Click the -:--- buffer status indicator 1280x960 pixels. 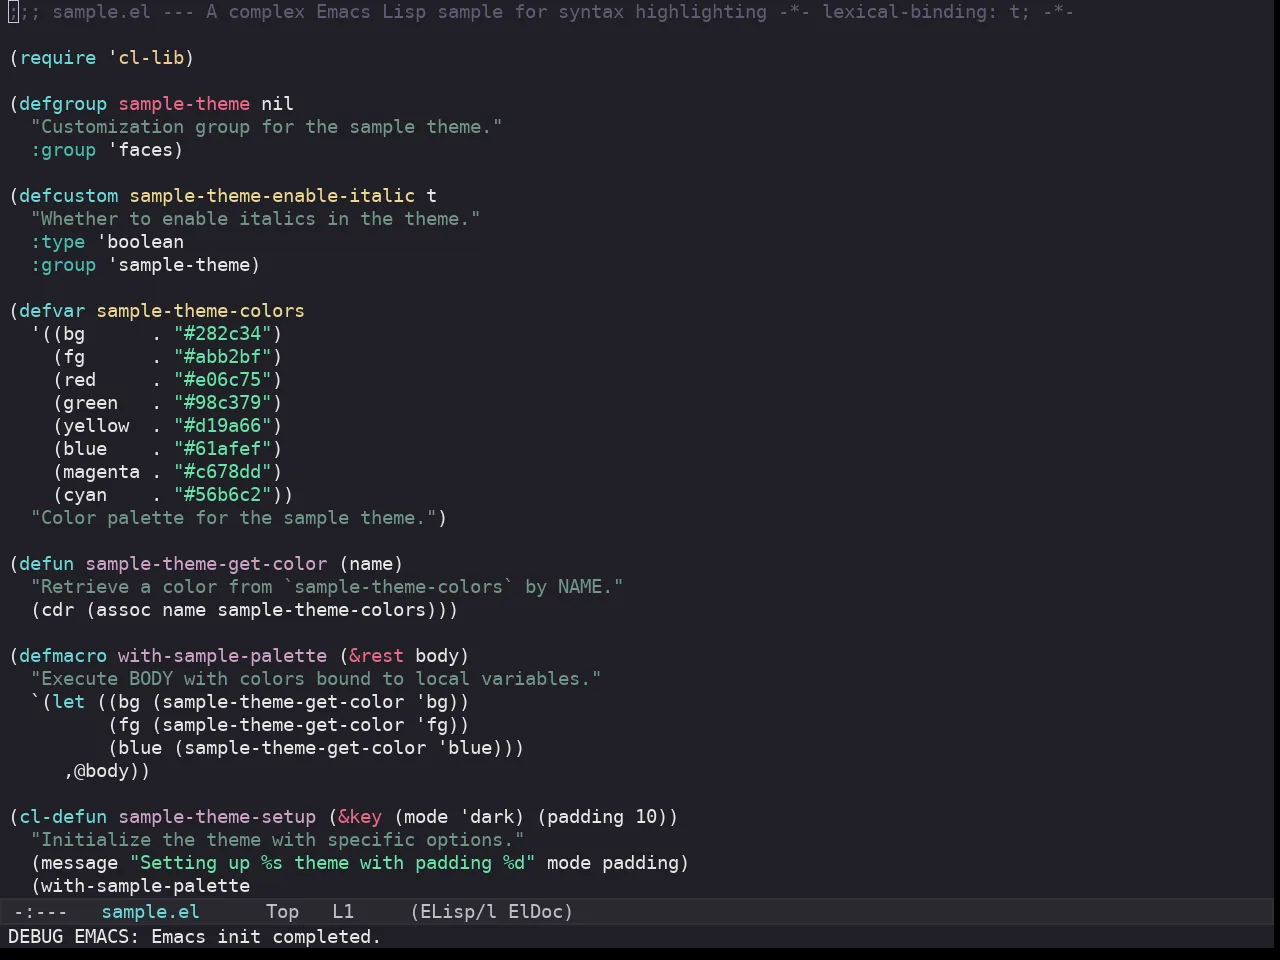click(x=40, y=912)
